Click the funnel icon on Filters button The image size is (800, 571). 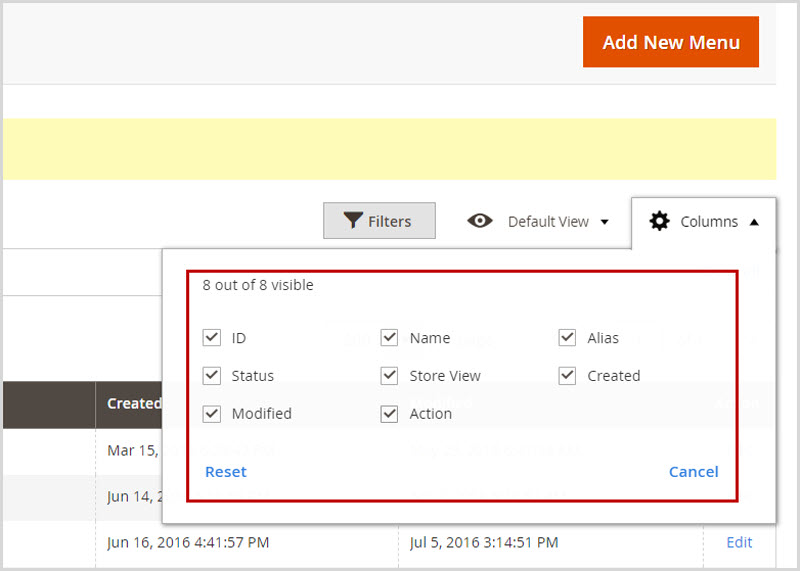pyautogui.click(x=352, y=221)
